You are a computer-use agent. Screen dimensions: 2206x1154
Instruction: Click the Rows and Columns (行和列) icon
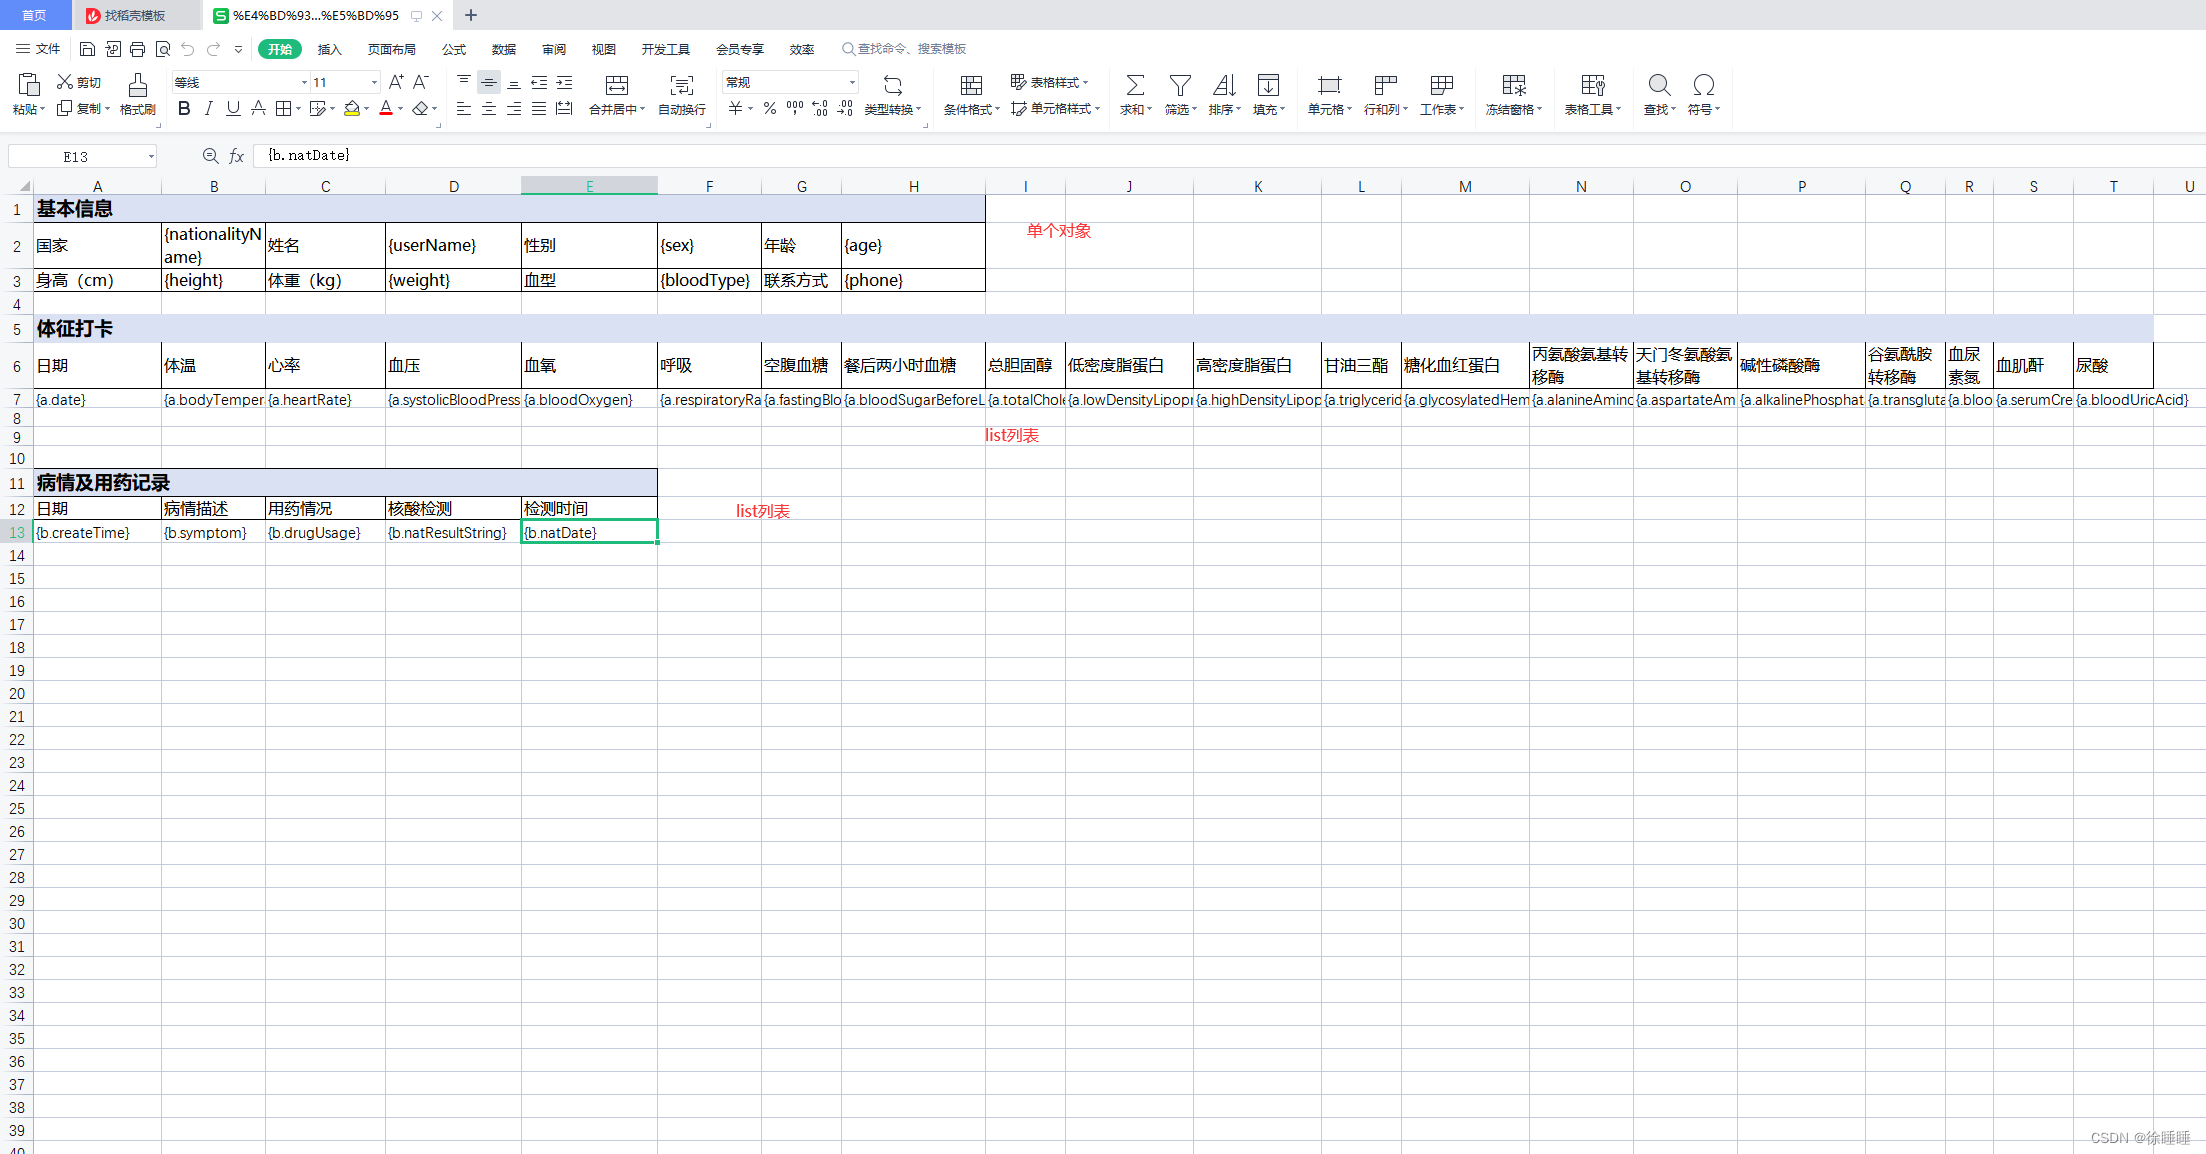(x=1385, y=85)
